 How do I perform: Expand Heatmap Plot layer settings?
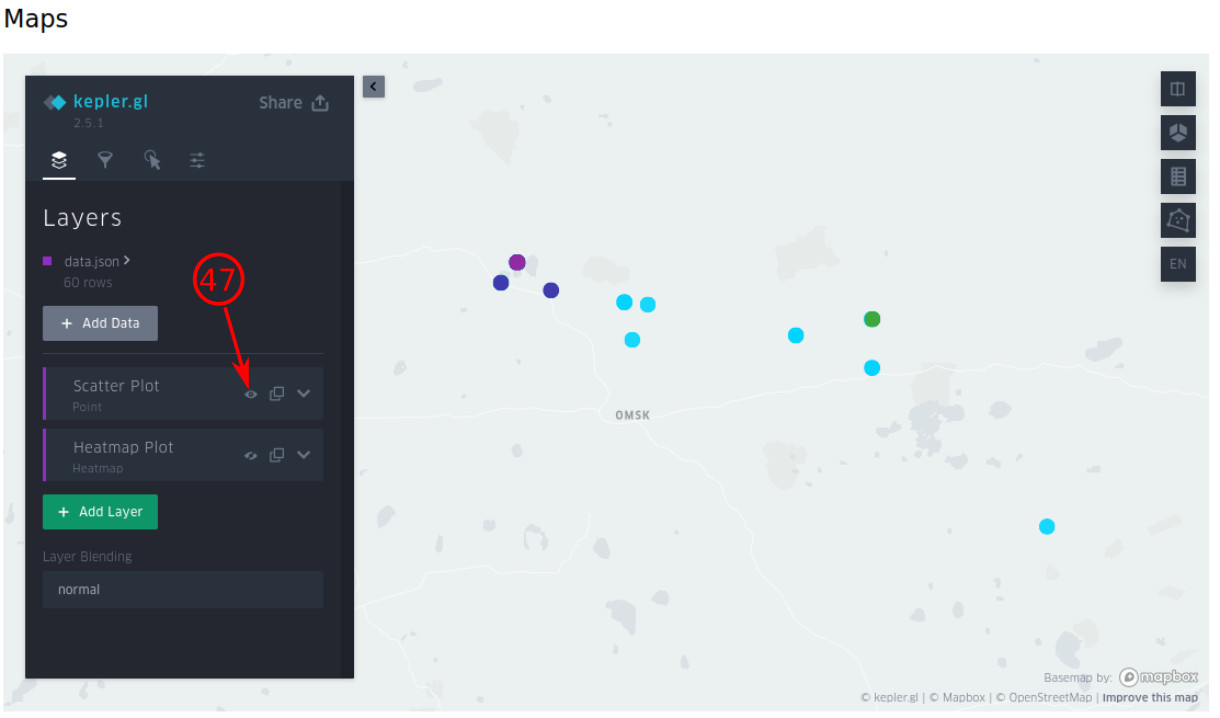304,455
